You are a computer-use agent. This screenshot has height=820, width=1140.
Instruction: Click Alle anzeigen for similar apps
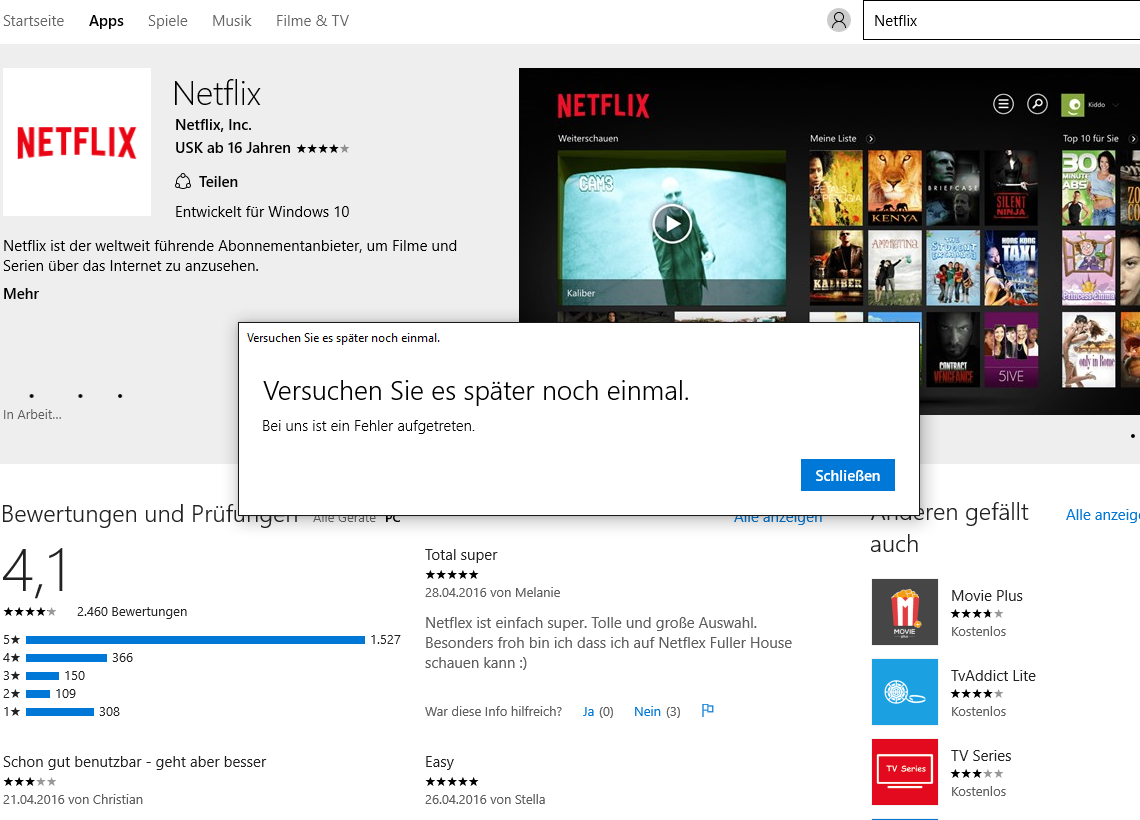(x=1102, y=515)
